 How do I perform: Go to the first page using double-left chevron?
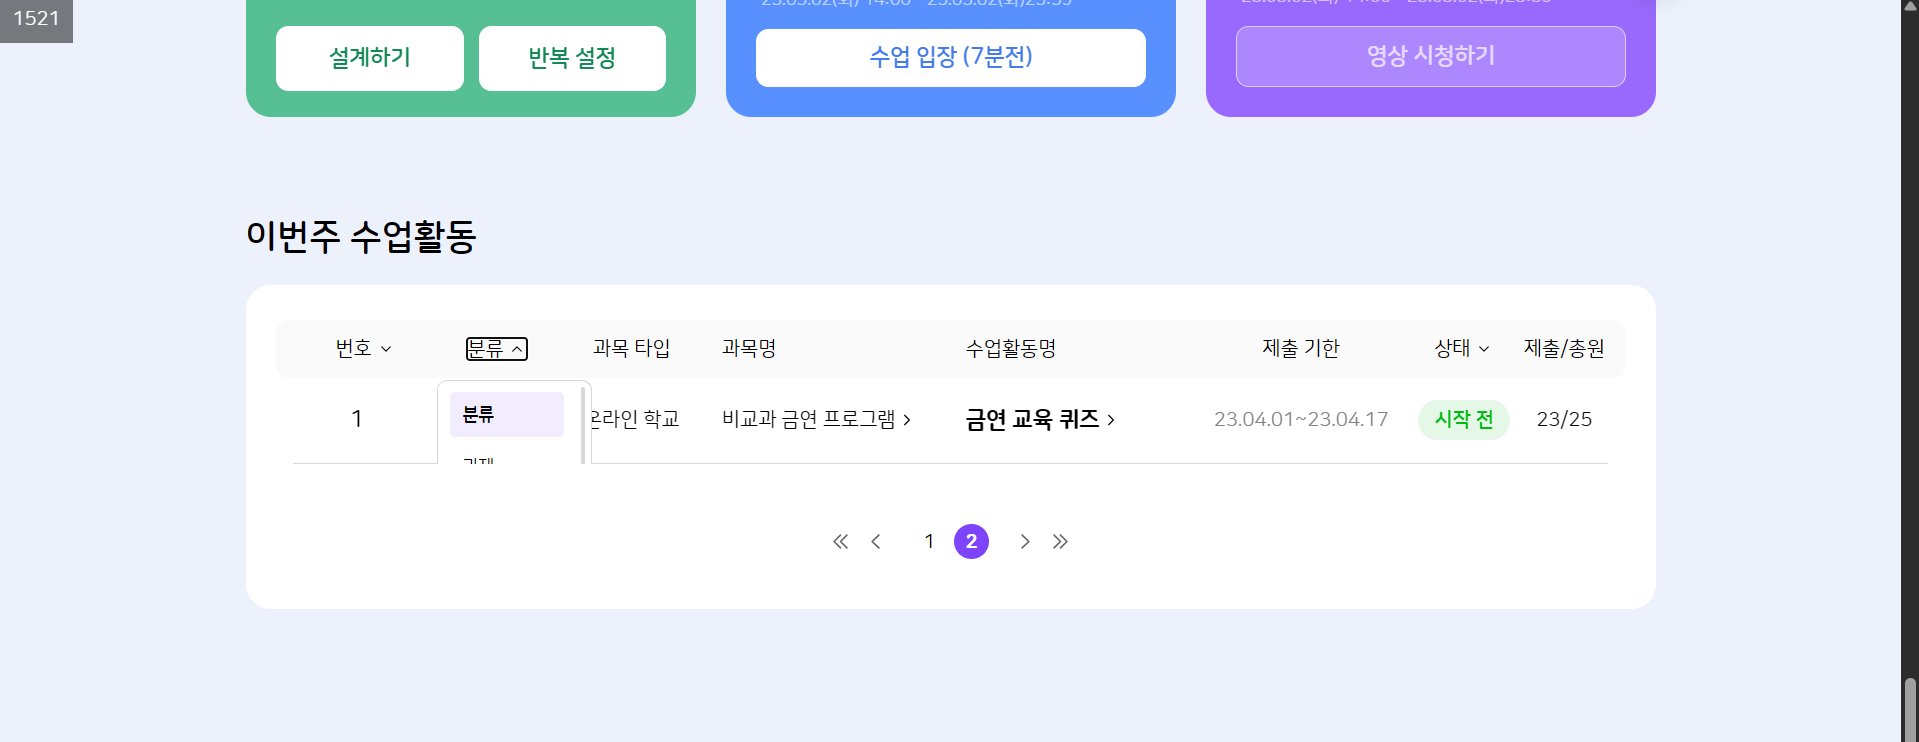(840, 542)
